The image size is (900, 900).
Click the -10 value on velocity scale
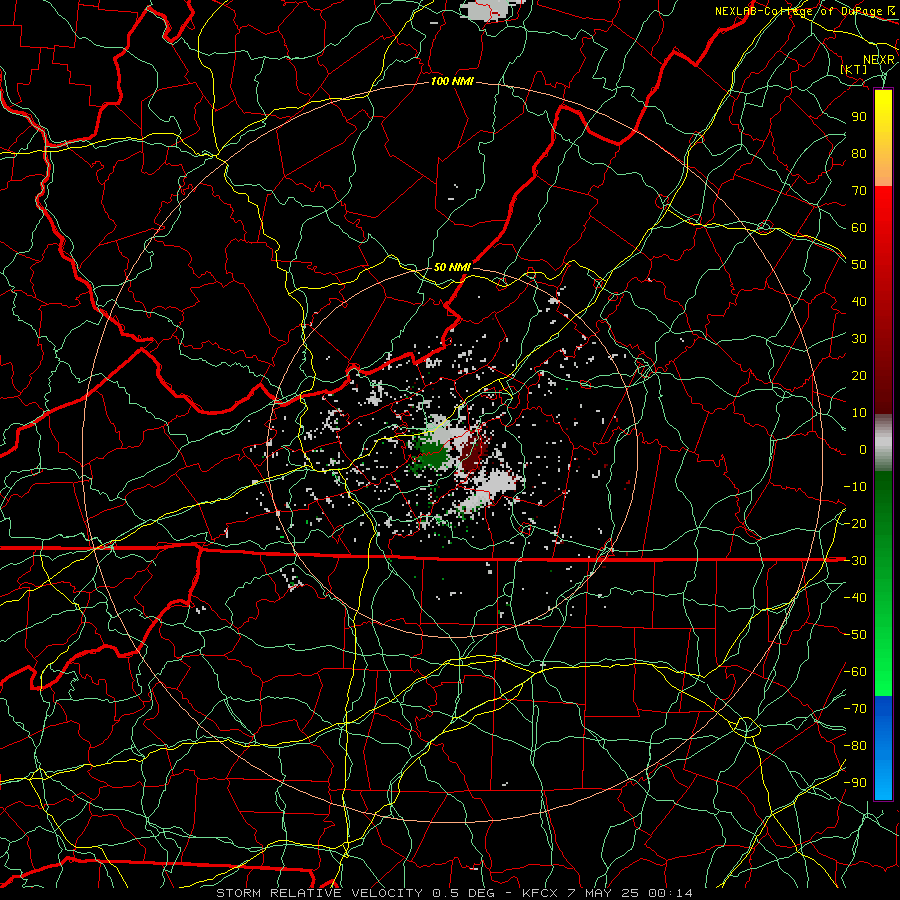tap(855, 487)
